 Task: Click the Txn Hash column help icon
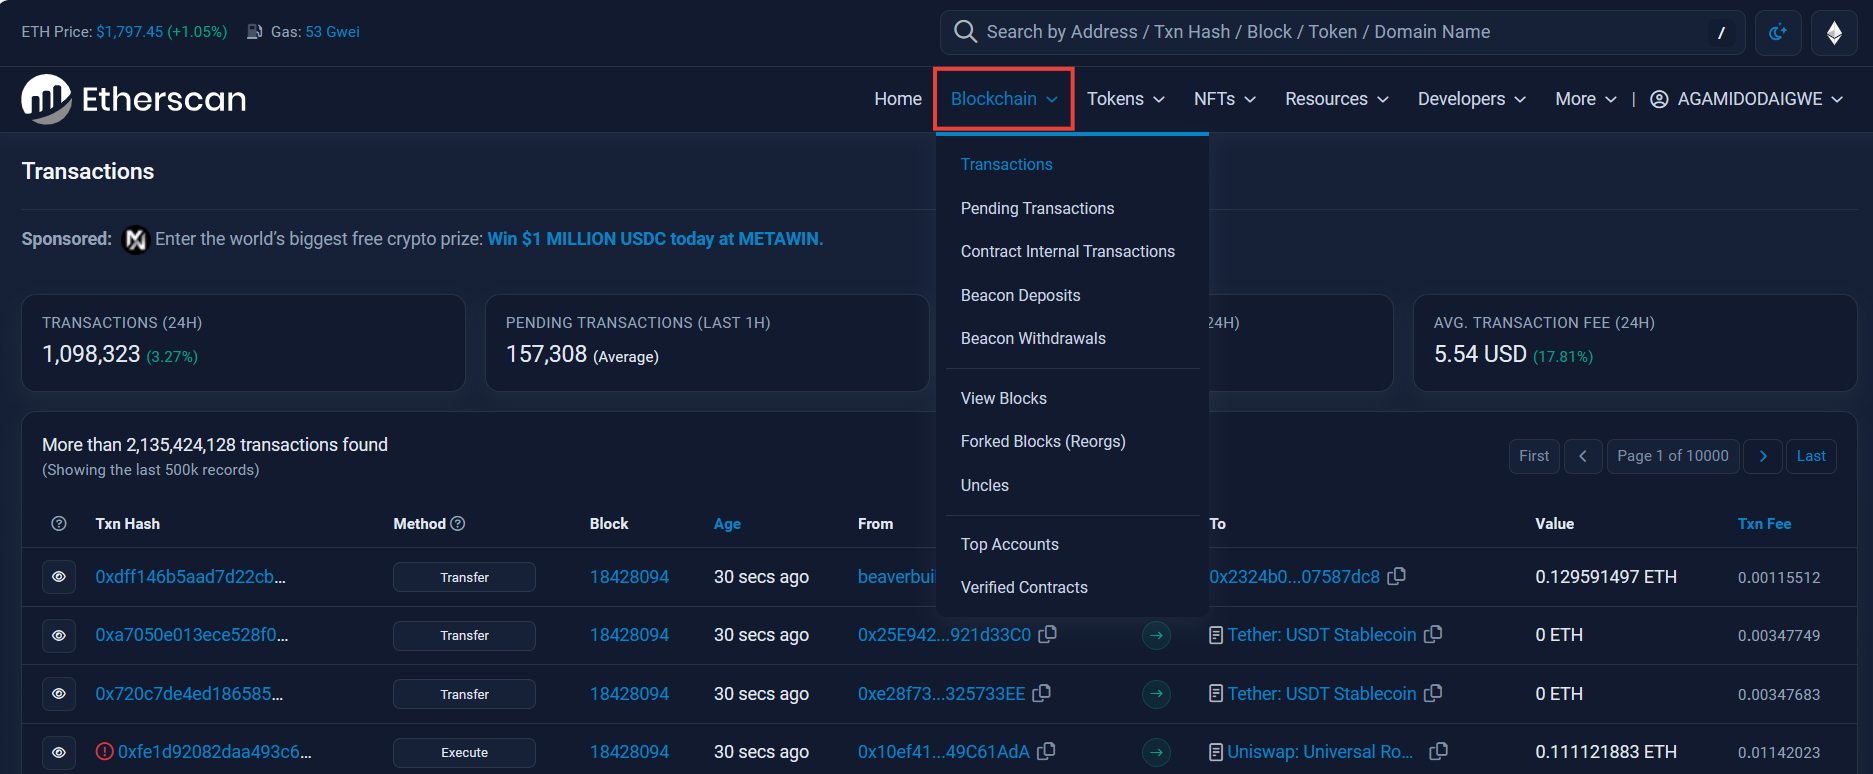point(59,524)
